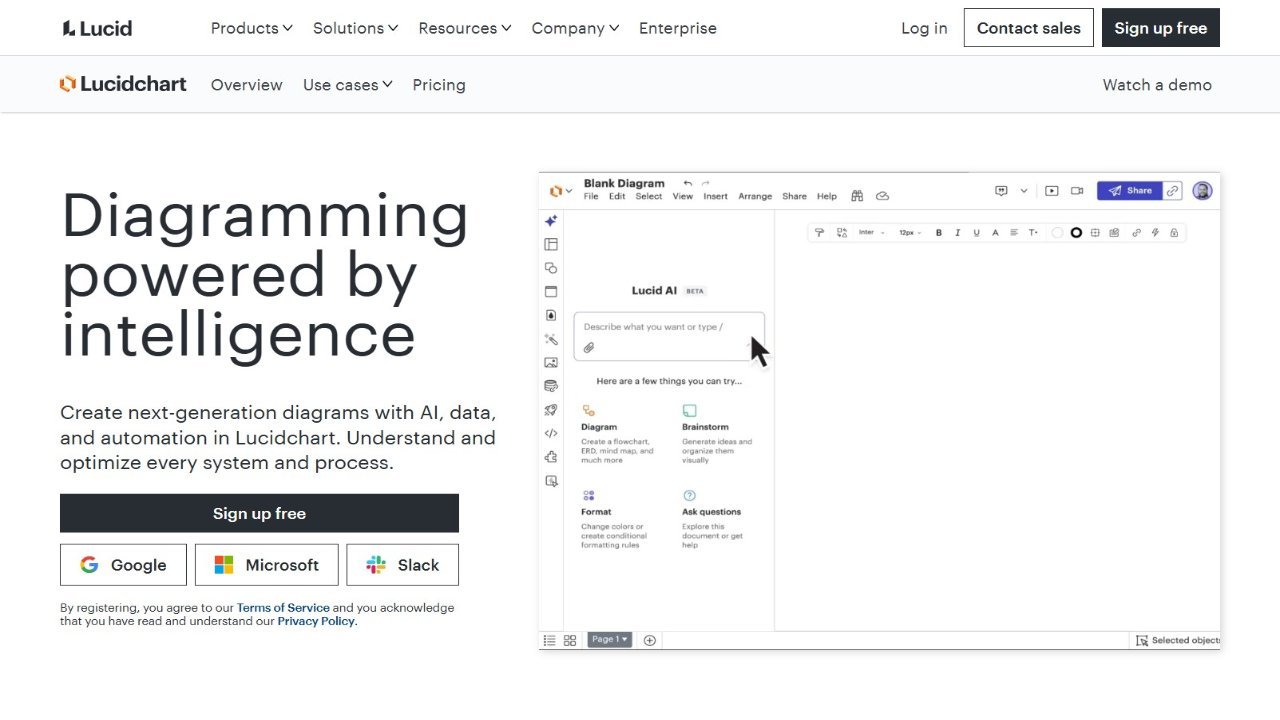
Task: Sign up with Slack
Action: point(403,565)
